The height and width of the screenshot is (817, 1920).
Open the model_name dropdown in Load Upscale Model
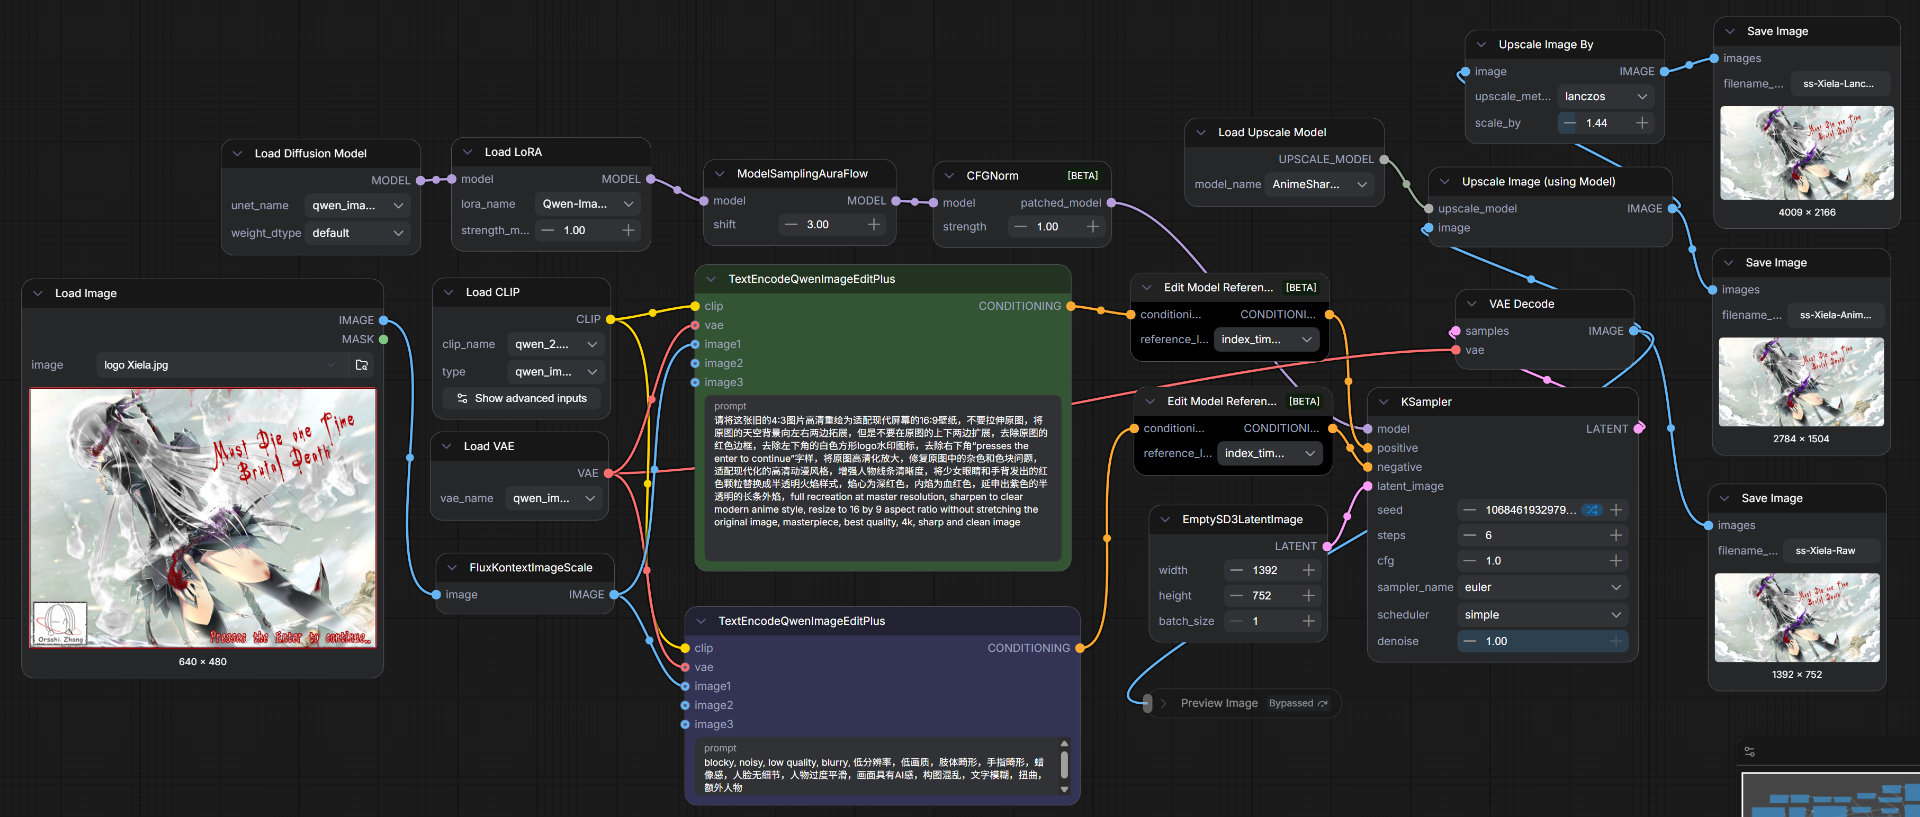point(1319,184)
